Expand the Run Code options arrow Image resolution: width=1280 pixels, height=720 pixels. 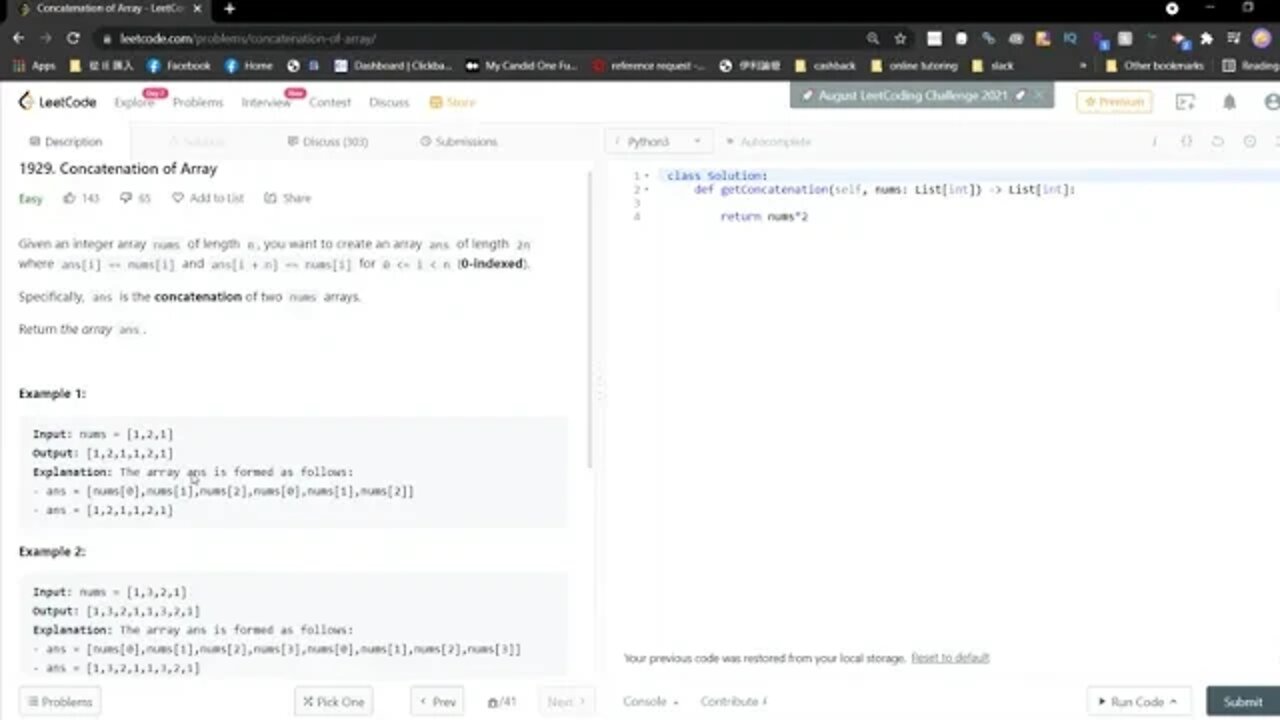pos(1173,702)
